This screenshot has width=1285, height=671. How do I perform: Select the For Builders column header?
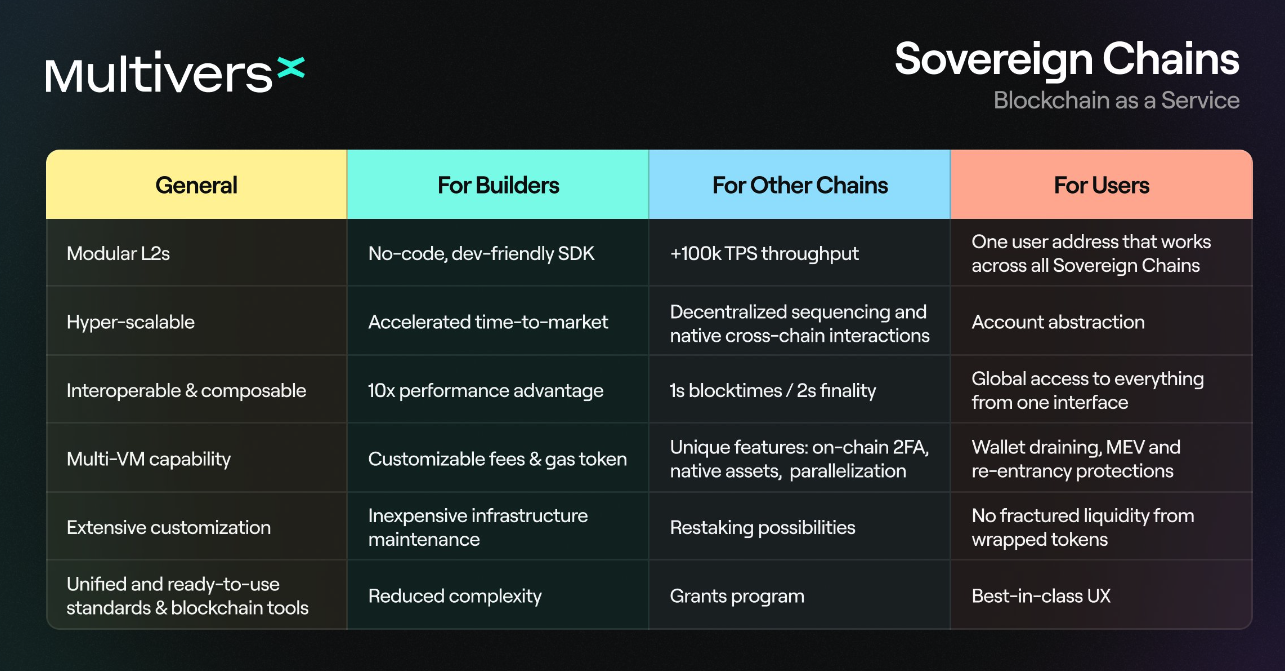(x=498, y=185)
